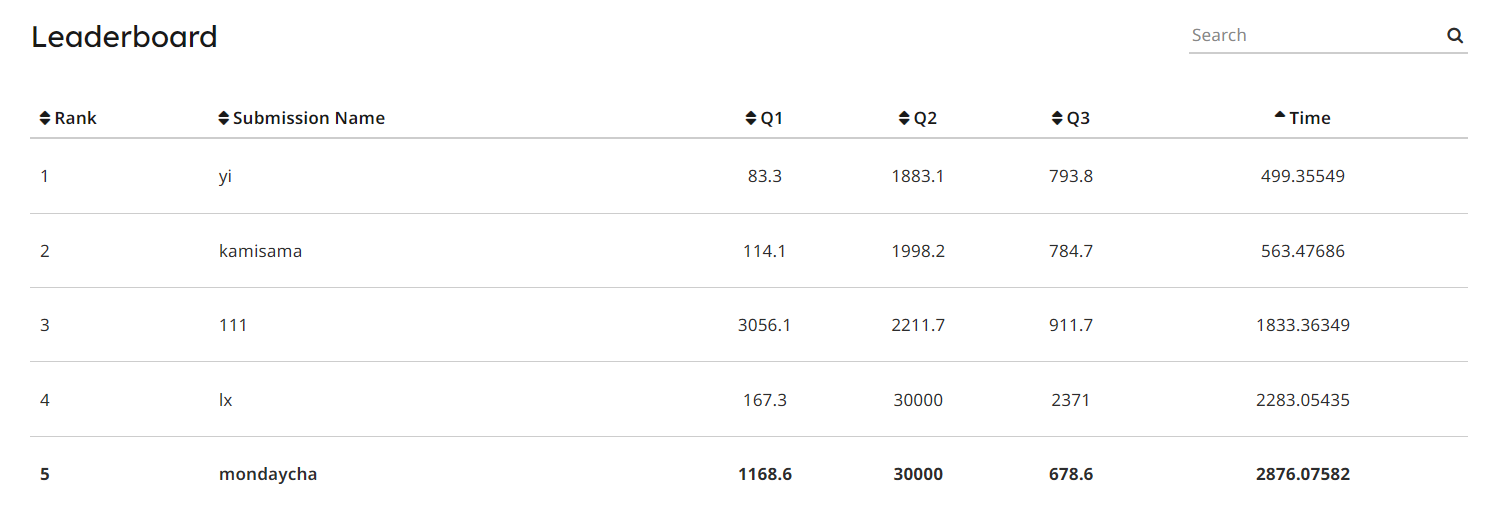Select the yi submission row
Image resolution: width=1497 pixels, height=510 pixels.
click(749, 176)
